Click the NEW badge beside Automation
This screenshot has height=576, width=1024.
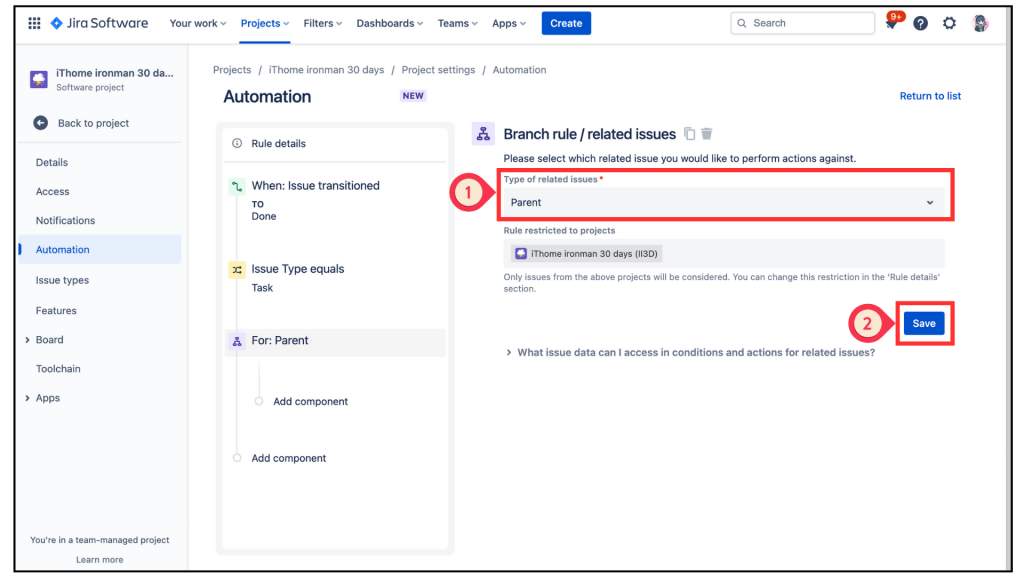[413, 96]
